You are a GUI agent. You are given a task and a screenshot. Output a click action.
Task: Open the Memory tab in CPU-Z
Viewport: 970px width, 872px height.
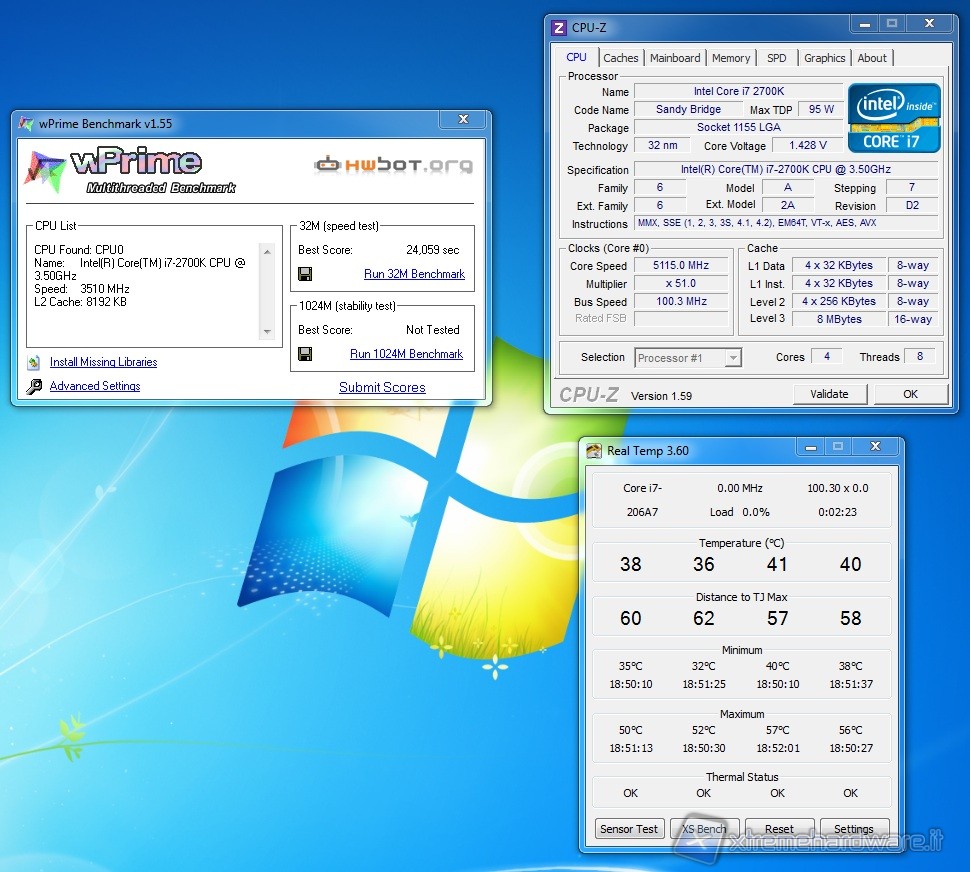[731, 58]
